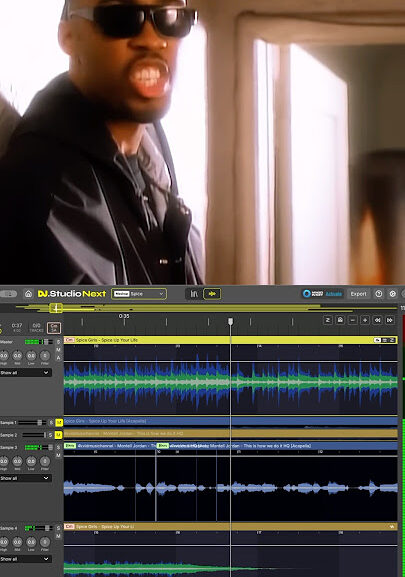Click the Sample 4 Low EQ knob
Image resolution: width=405 pixels, height=577 pixels.
pos(31,542)
